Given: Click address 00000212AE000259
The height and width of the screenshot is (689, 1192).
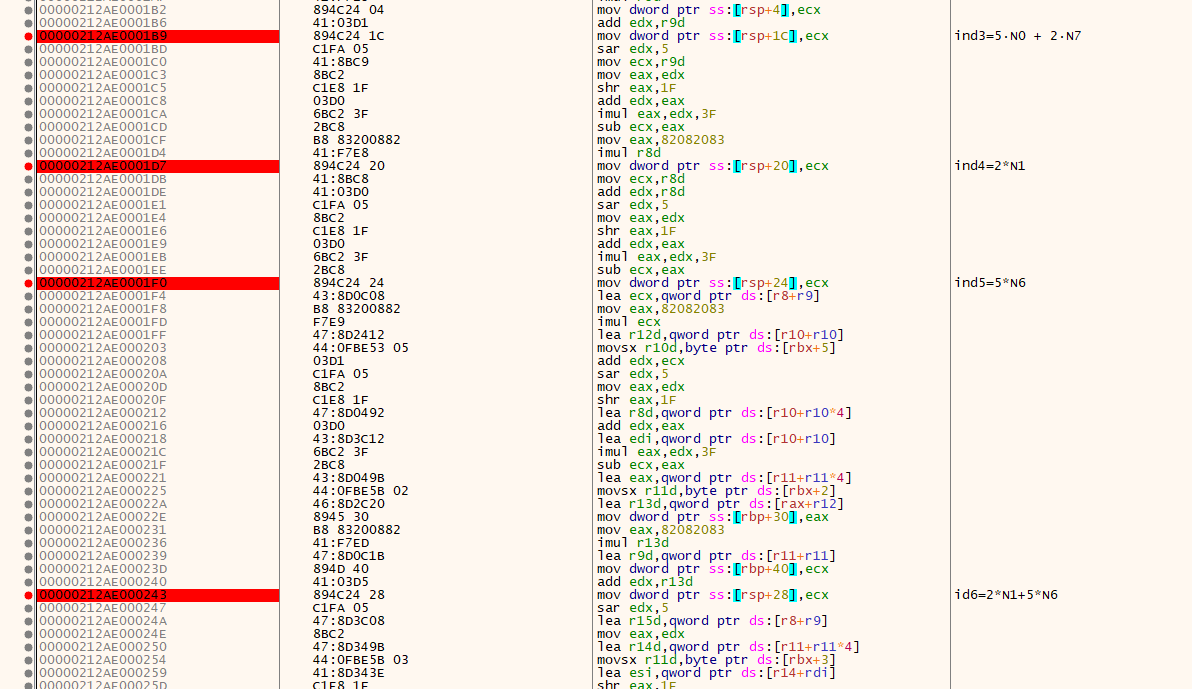Looking at the screenshot, I should [103, 673].
